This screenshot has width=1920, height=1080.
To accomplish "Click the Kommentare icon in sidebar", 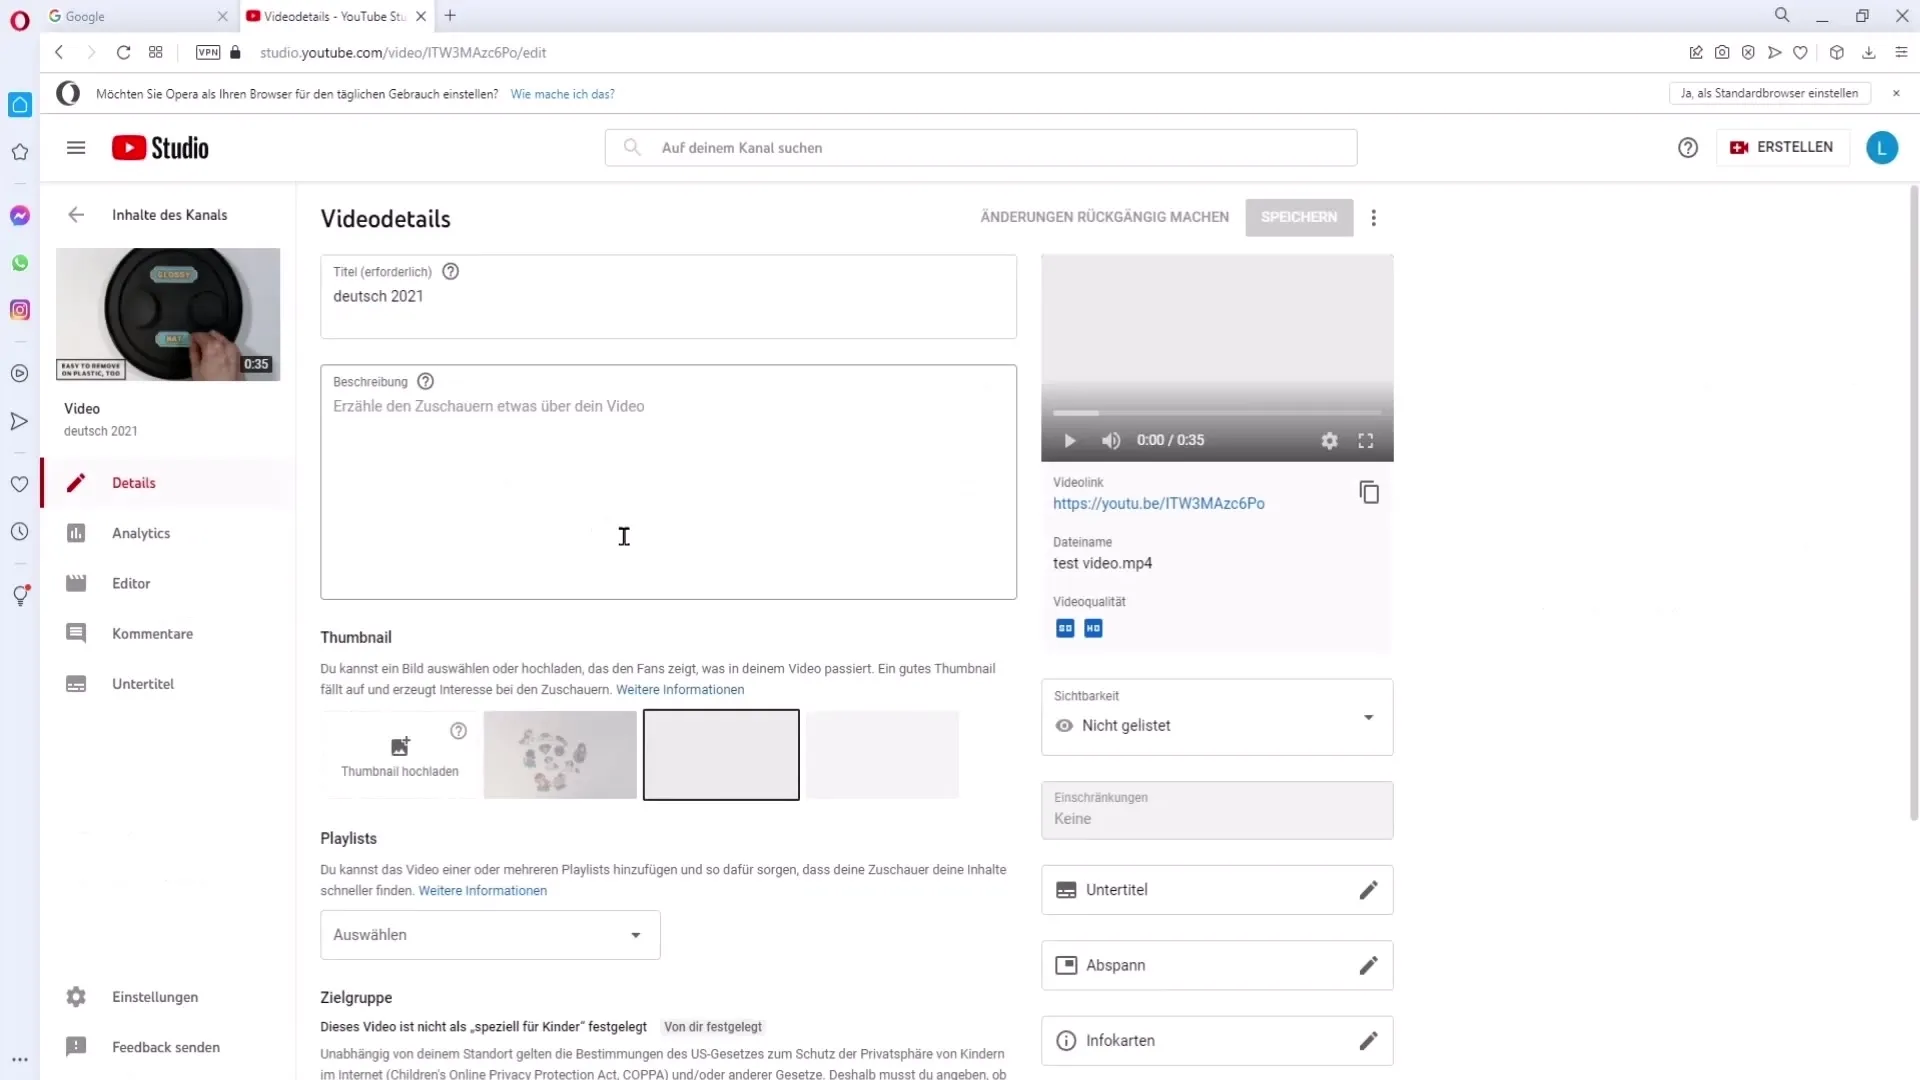I will pos(75,633).
